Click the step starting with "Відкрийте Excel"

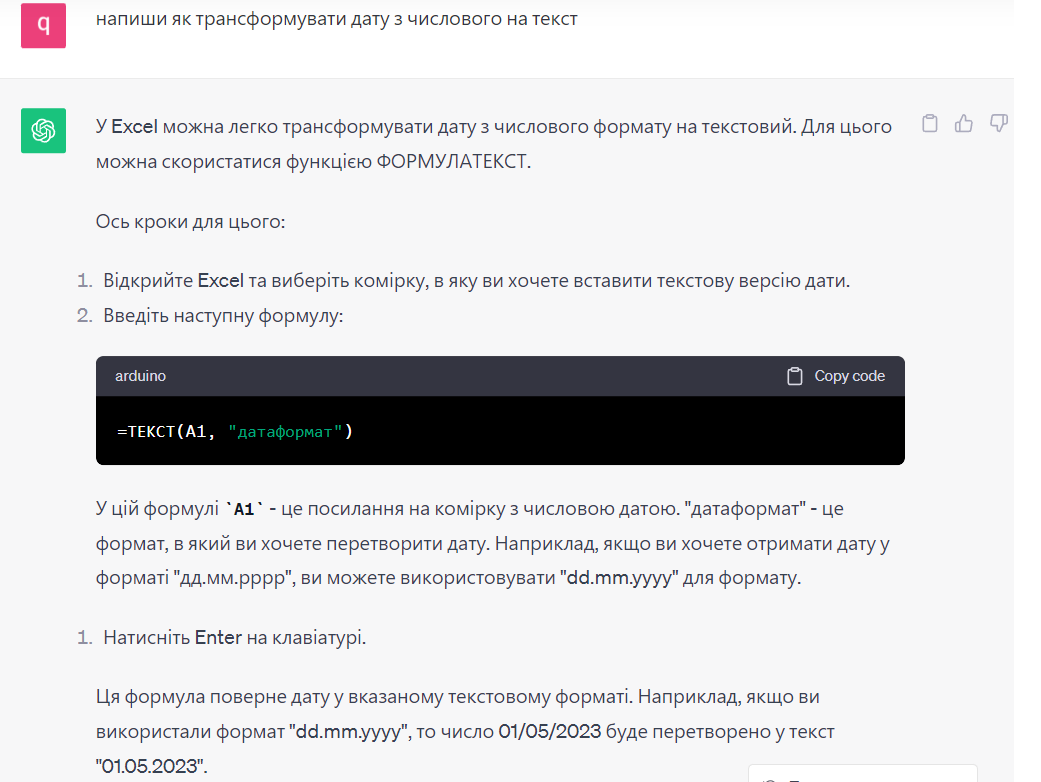coord(476,281)
